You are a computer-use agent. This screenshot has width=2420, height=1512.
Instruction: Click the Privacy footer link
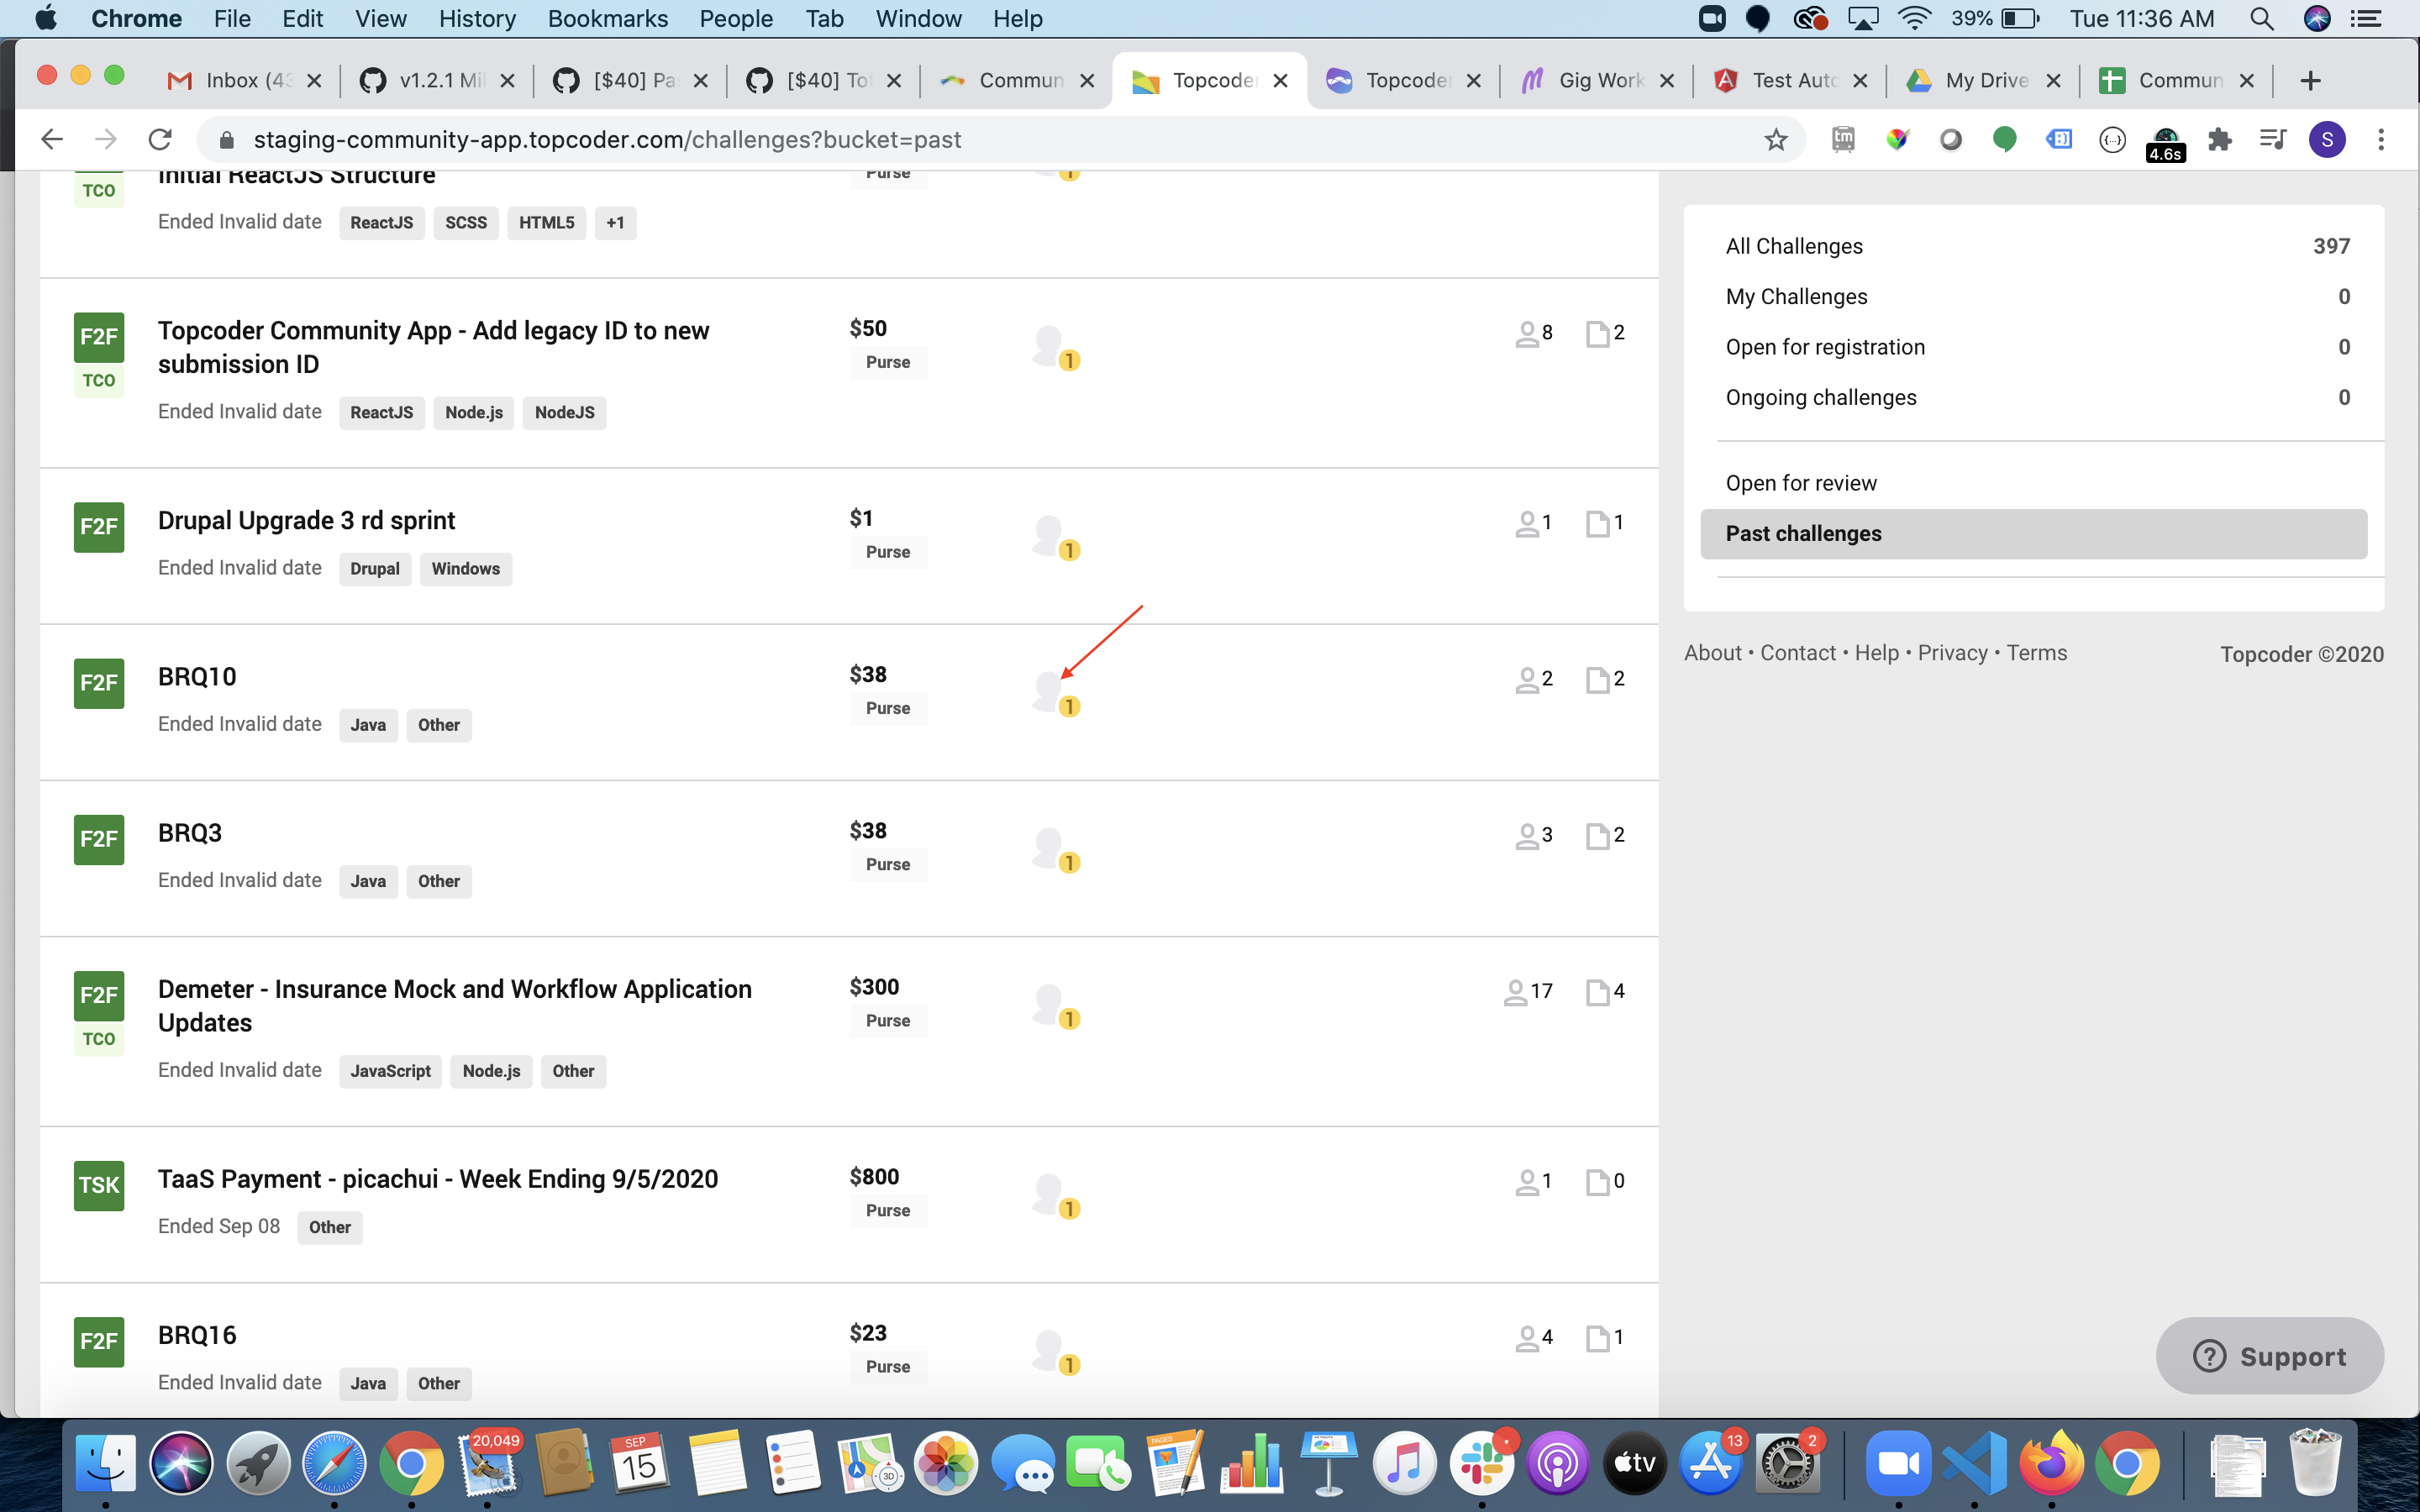pos(1952,653)
